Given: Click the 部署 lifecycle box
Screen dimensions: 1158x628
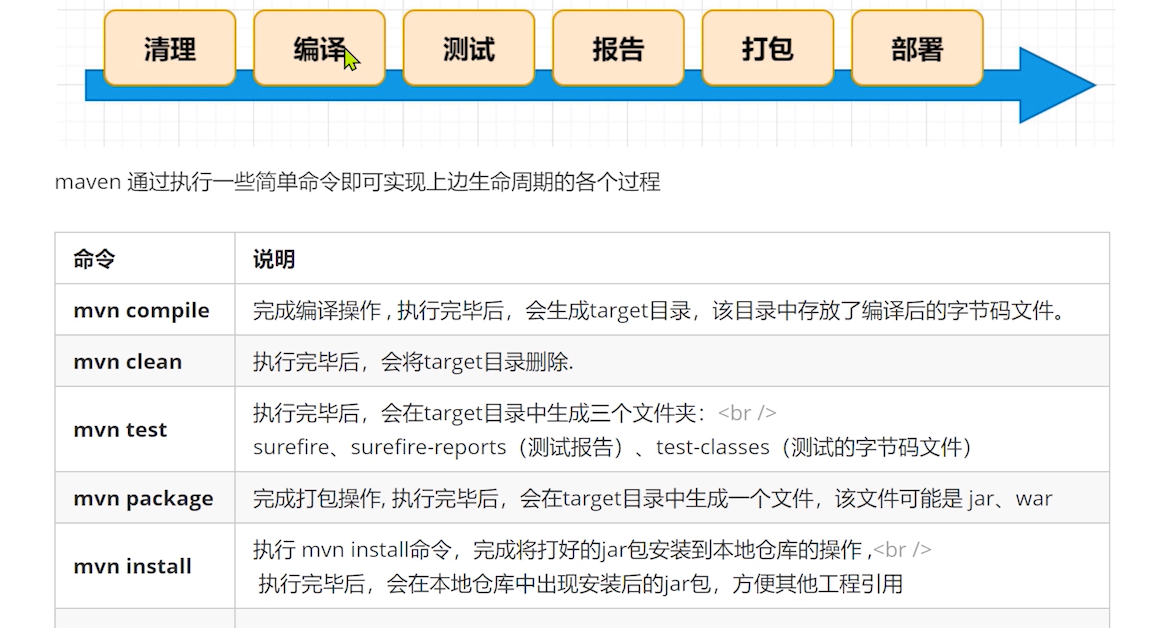Looking at the screenshot, I should pyautogui.click(x=917, y=49).
